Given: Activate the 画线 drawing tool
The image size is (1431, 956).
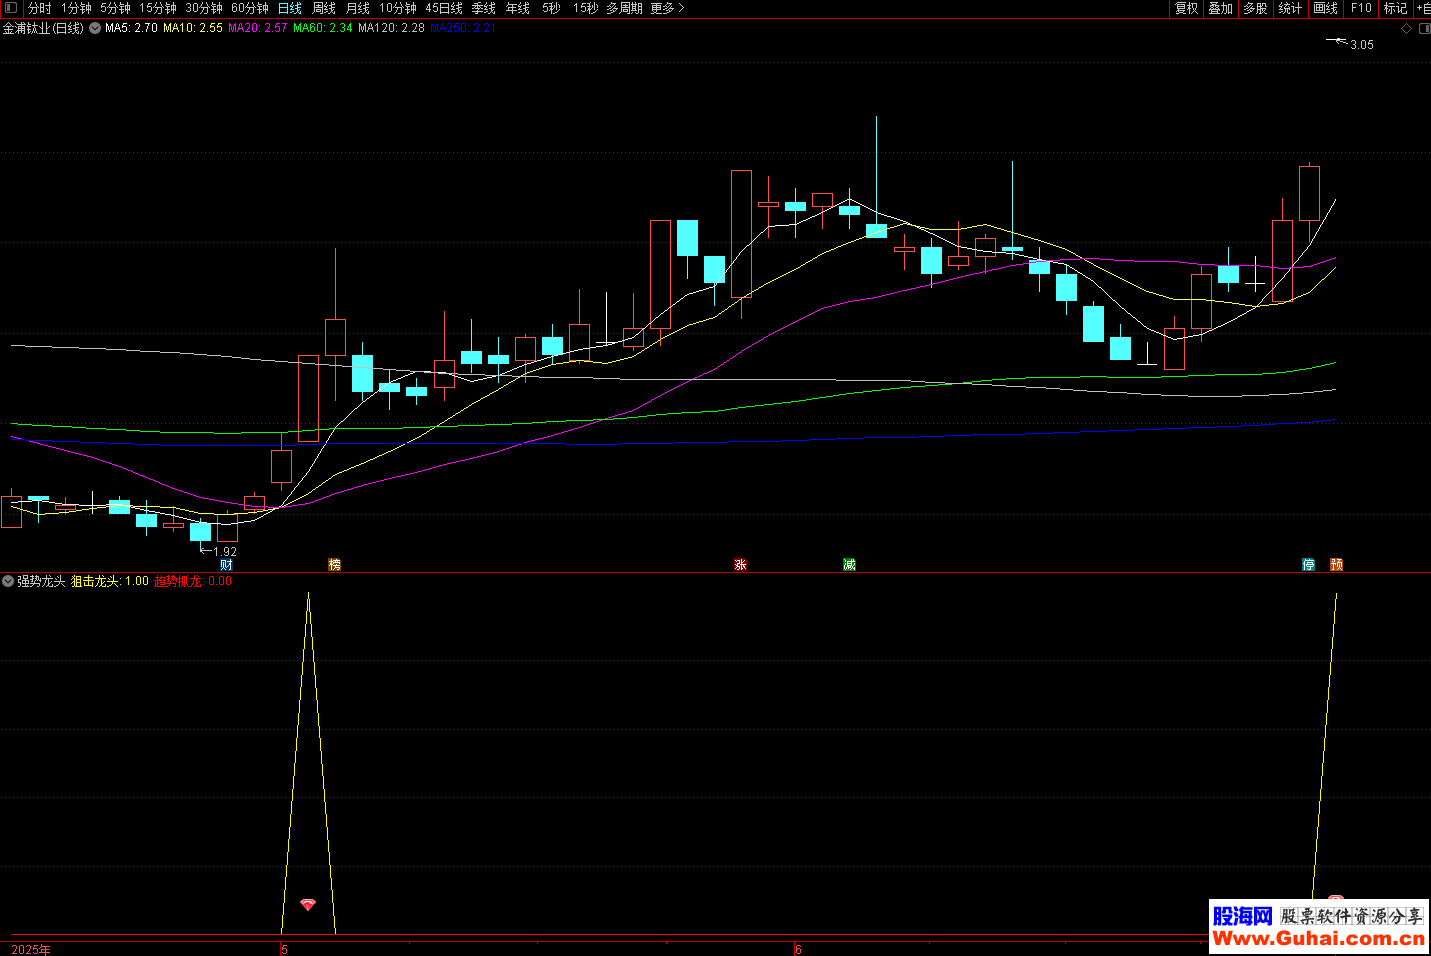Looking at the screenshot, I should pos(1326,8).
